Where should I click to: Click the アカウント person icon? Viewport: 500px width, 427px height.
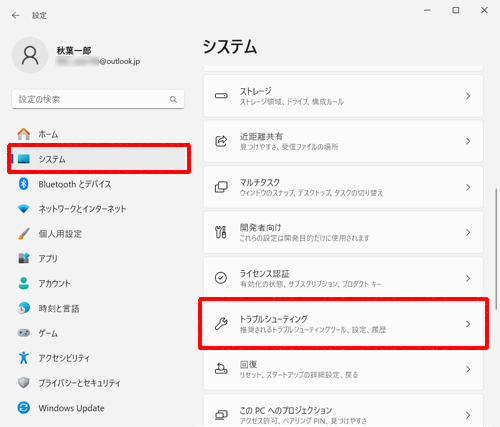24,283
